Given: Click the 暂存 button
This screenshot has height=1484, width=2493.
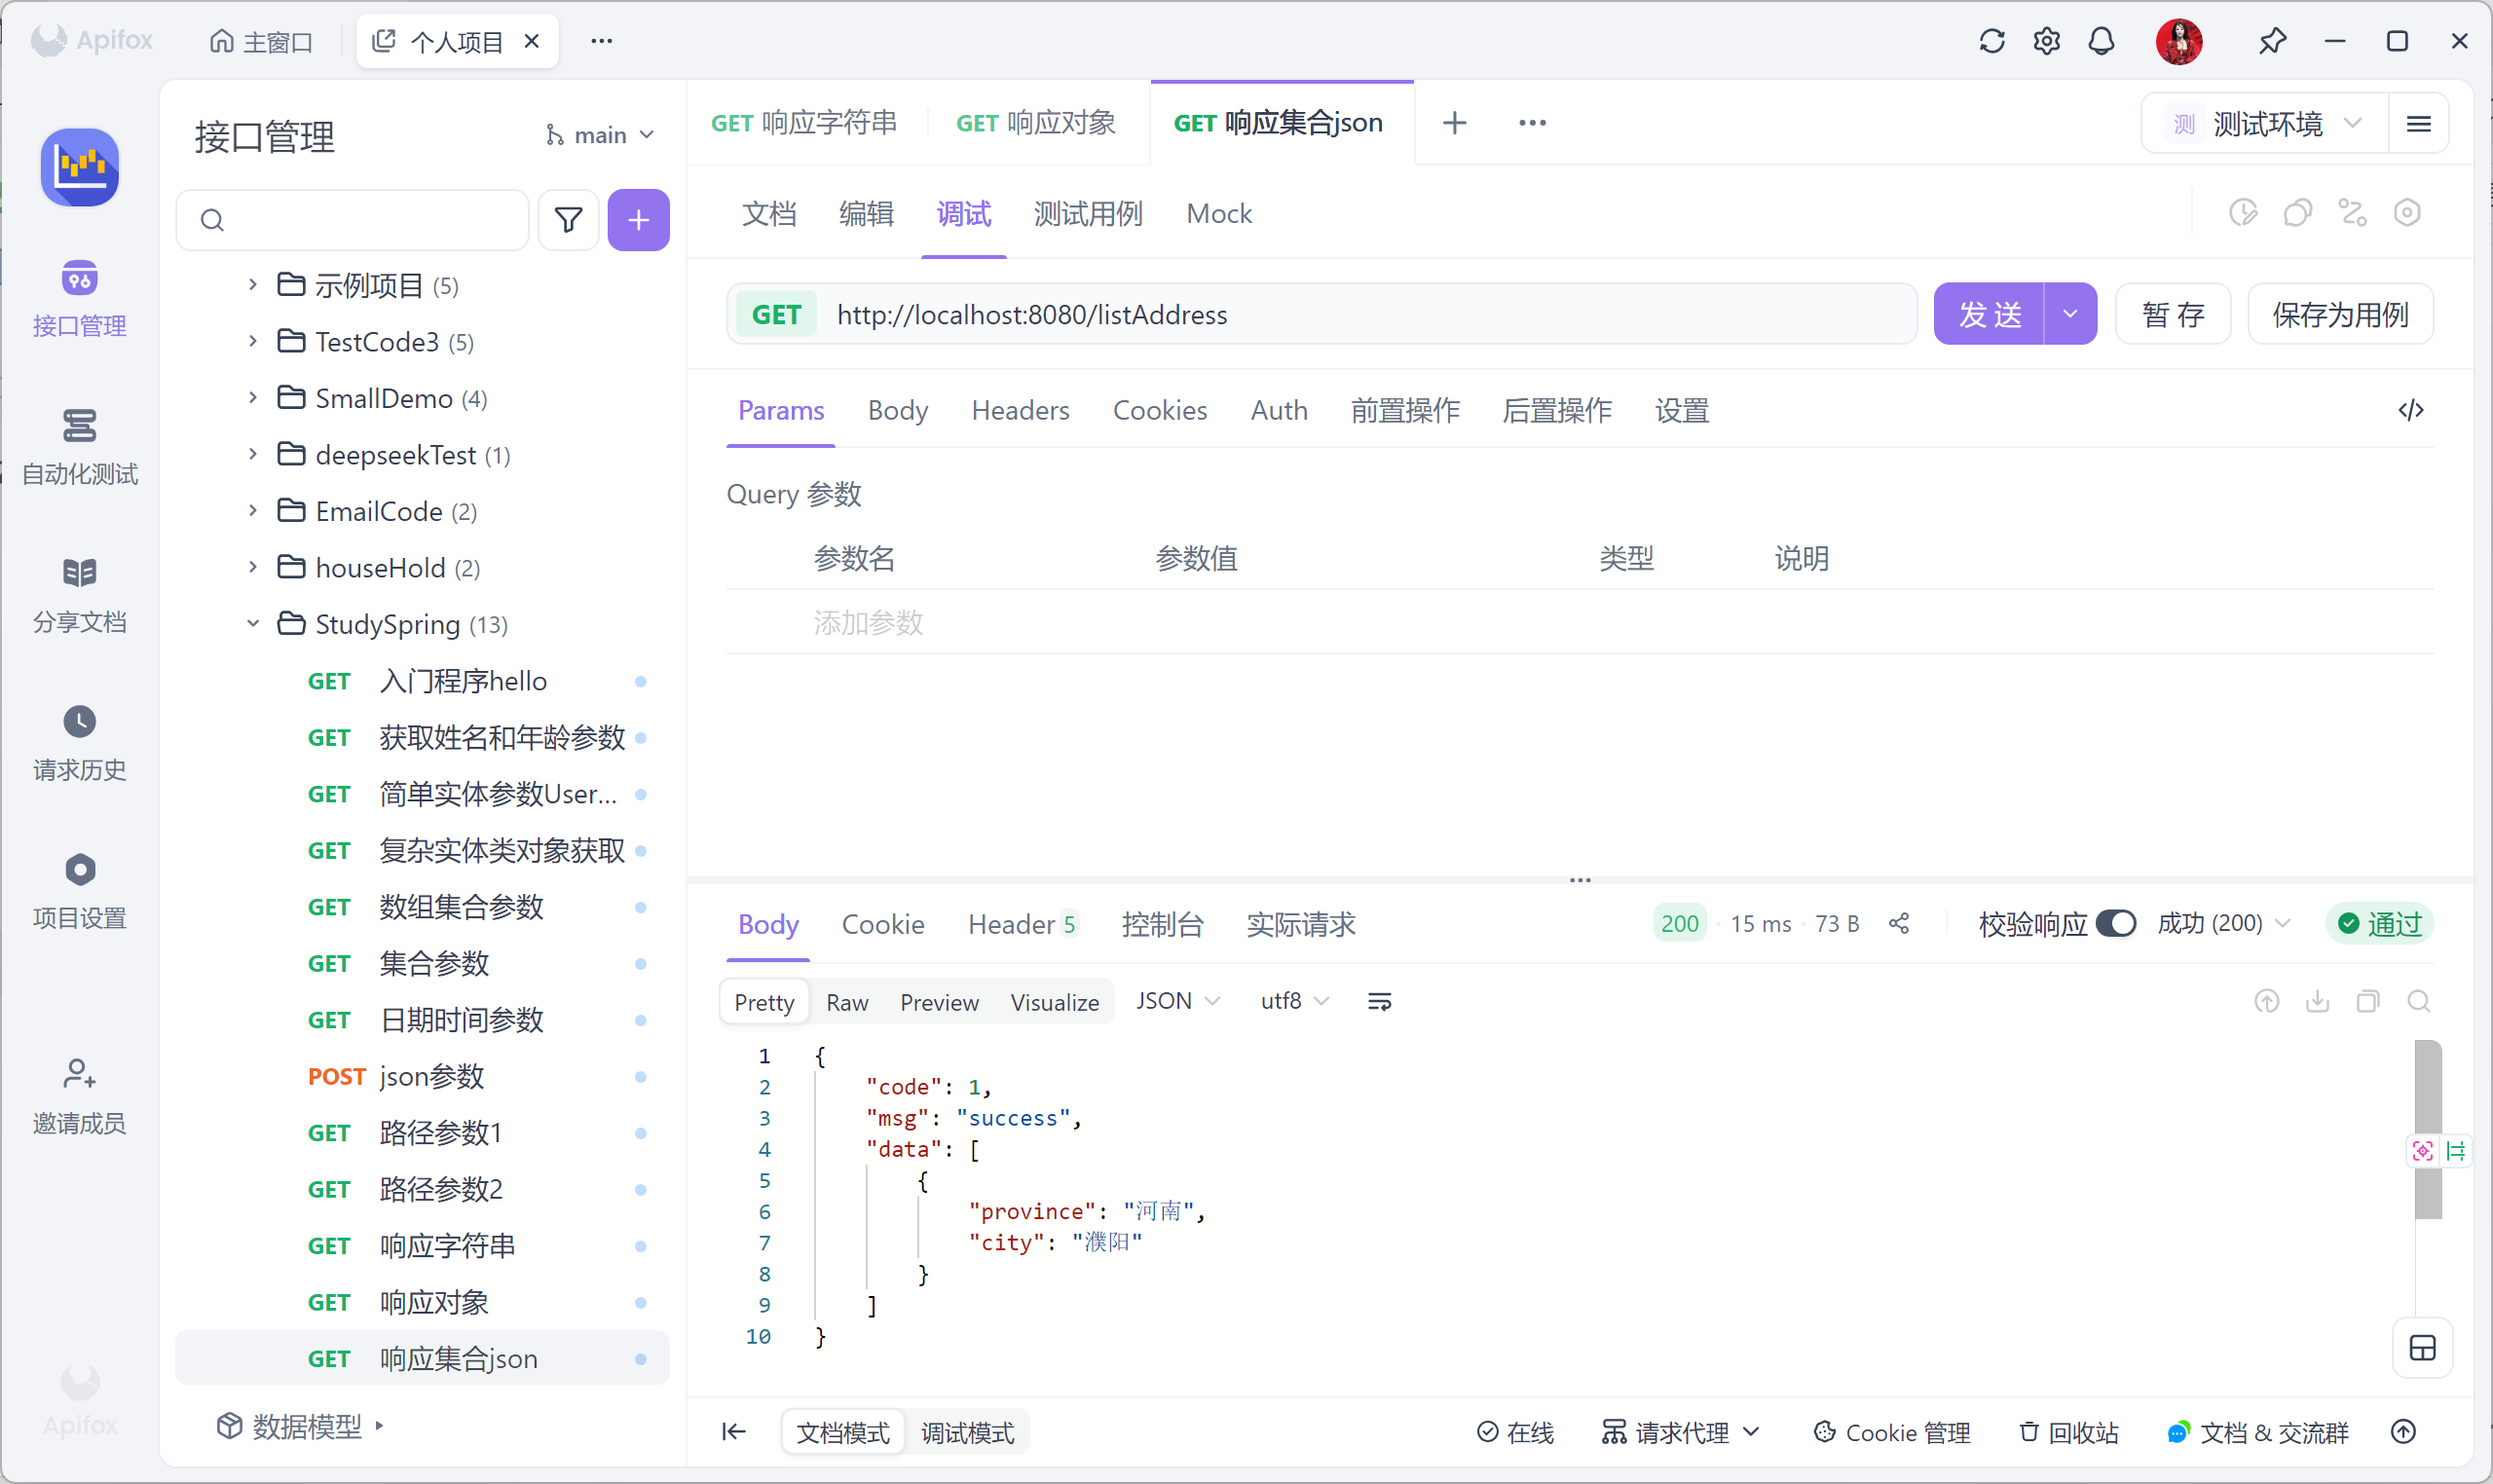Looking at the screenshot, I should [x=2172, y=314].
